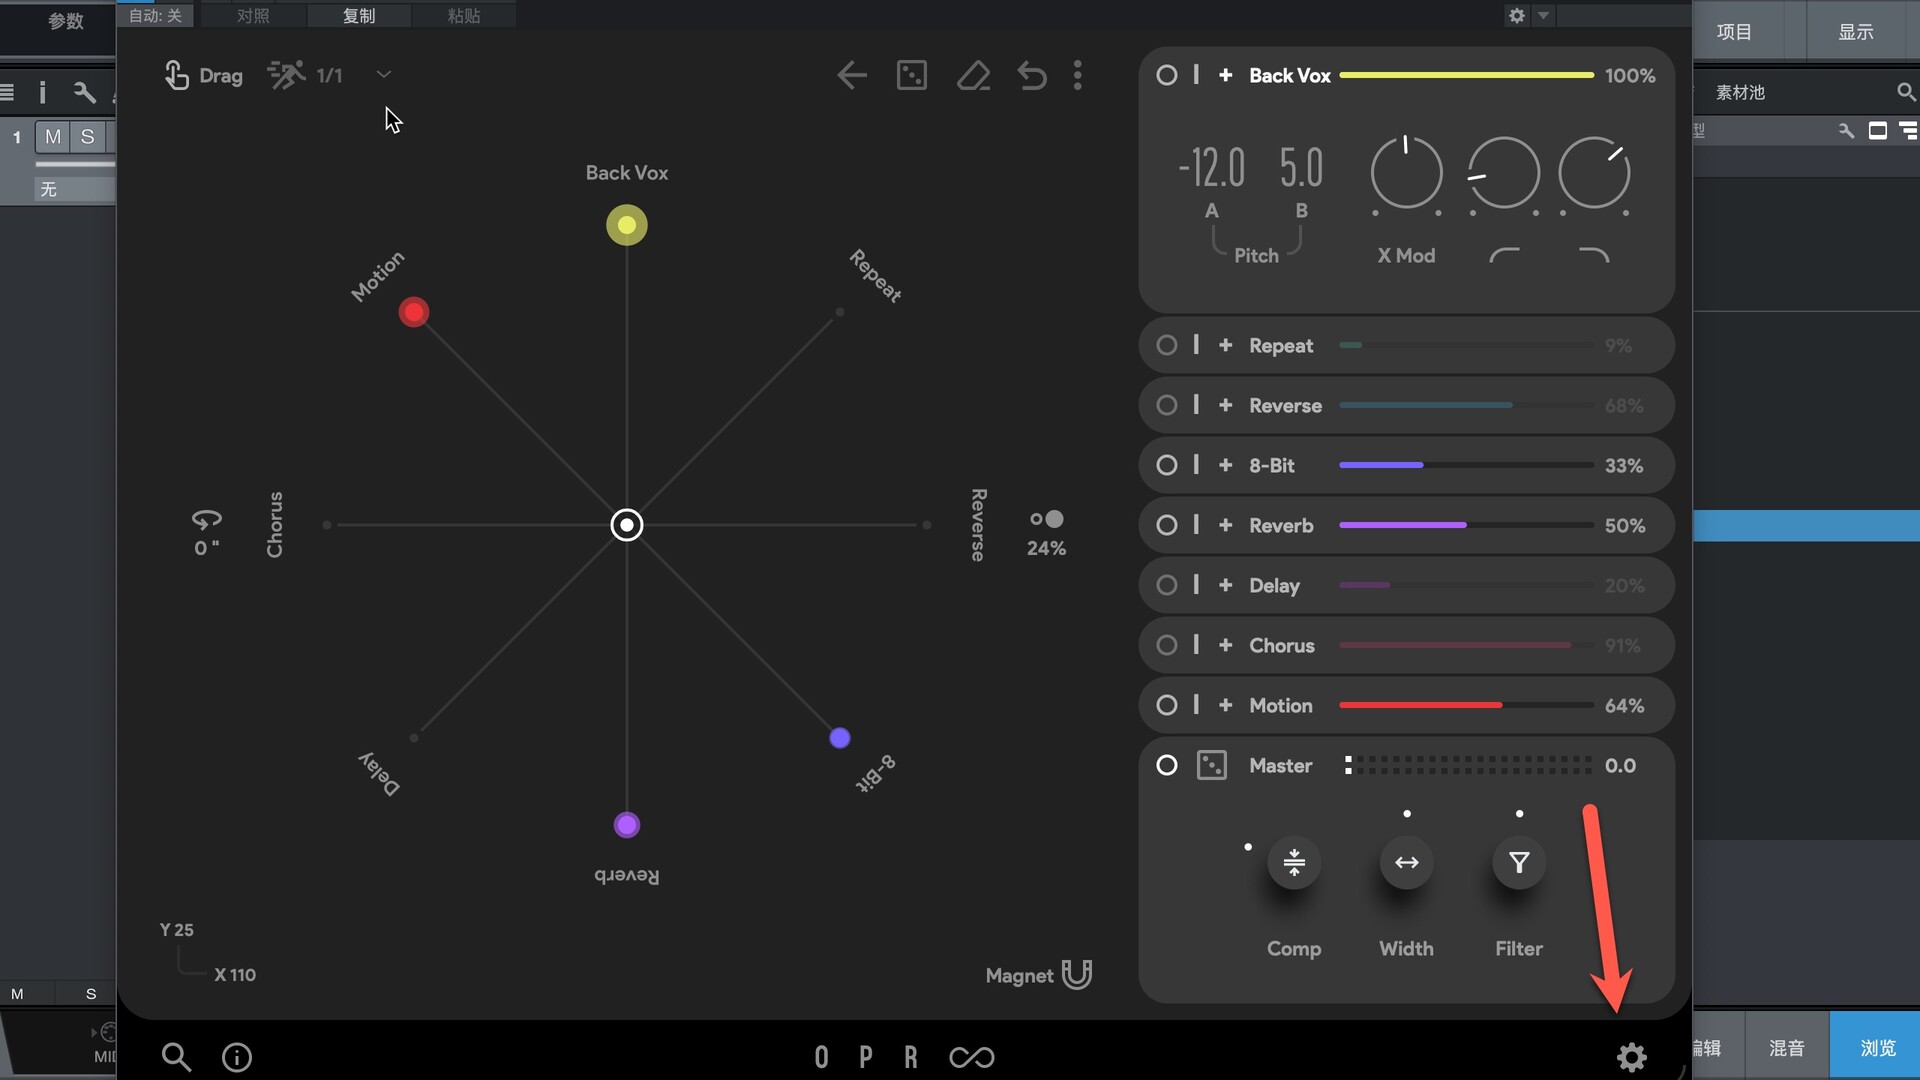Screen dimensions: 1920x1080
Task: Toggle the Master power circle
Action: [1166, 765]
